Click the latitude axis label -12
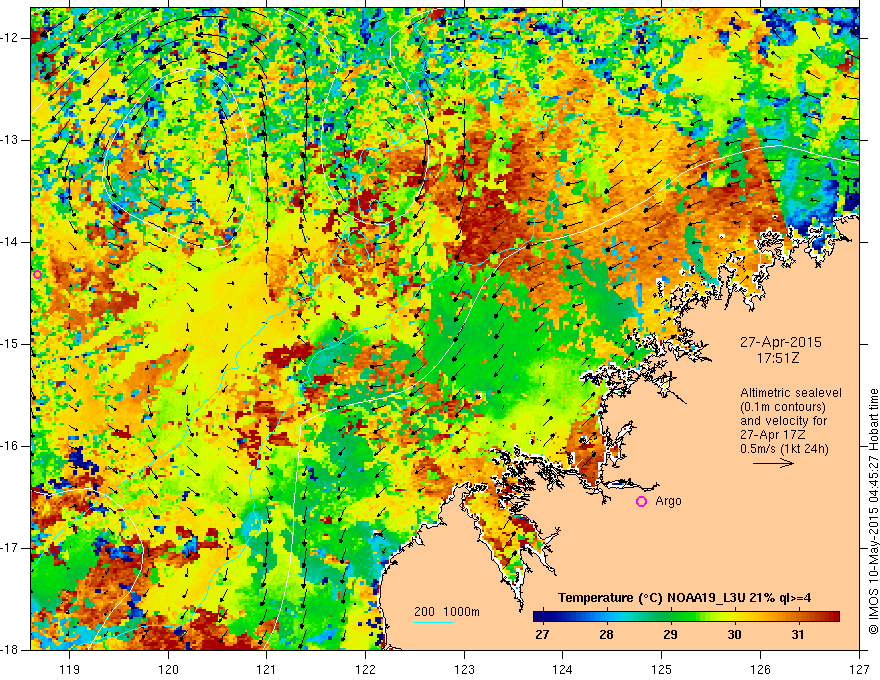Image resolution: width=880 pixels, height=680 pixels. coord(11,38)
